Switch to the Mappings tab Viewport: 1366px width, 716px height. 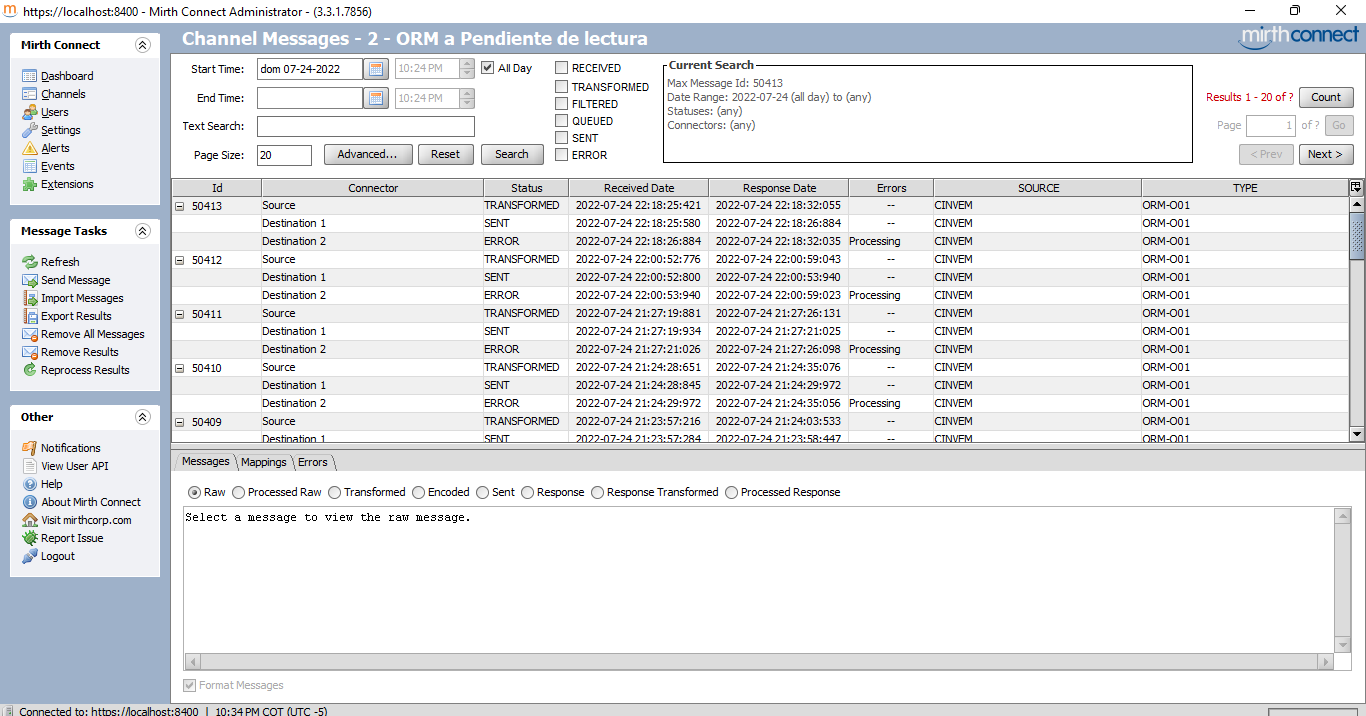click(264, 462)
